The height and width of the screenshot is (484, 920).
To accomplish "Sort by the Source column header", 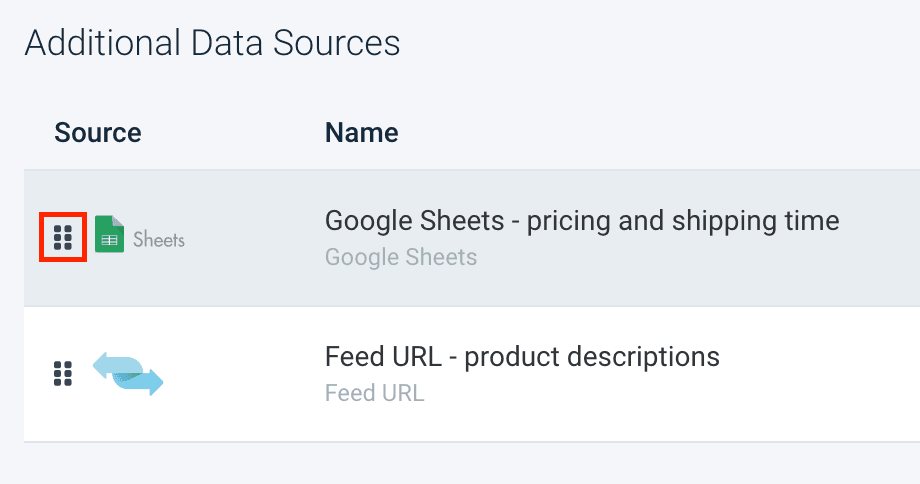I will click(x=98, y=133).
